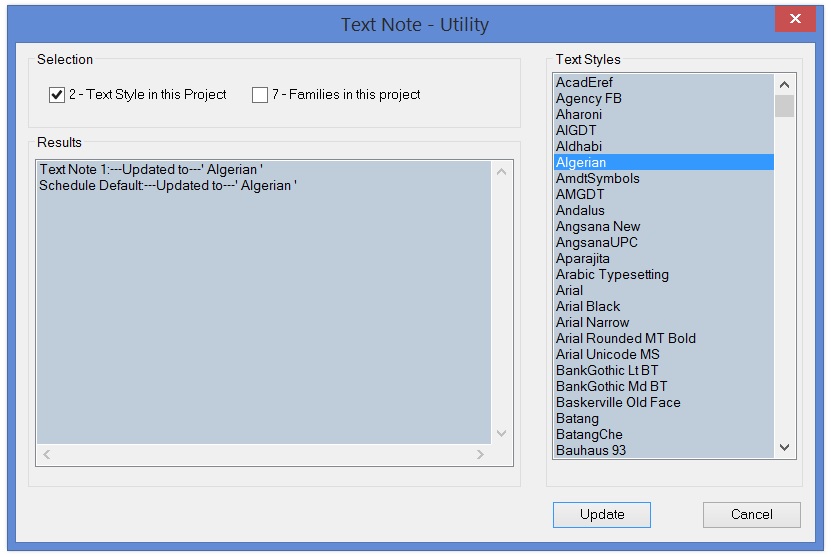
Task: Click the Text Styles scrollbar thumb
Action: coord(784,106)
